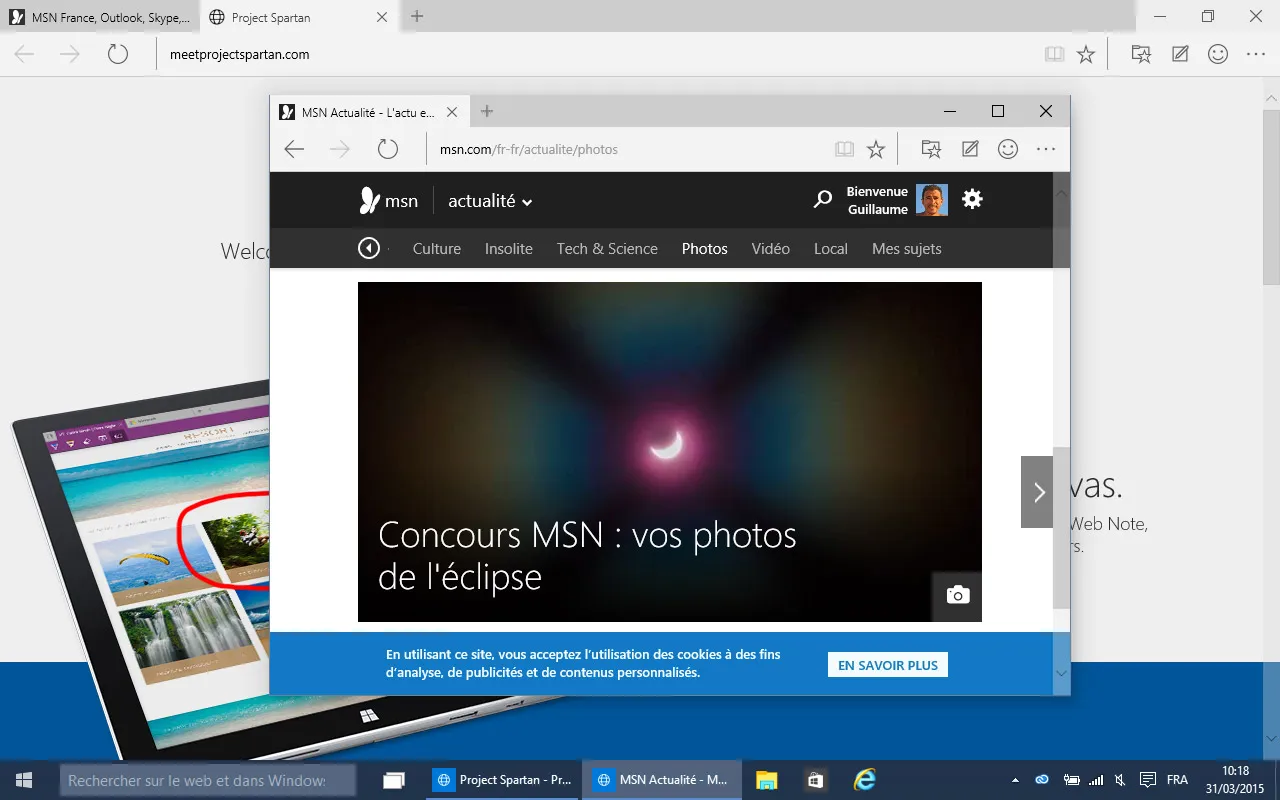1280x800 pixels.
Task: Click the msn.com address bar
Action: tap(628, 149)
